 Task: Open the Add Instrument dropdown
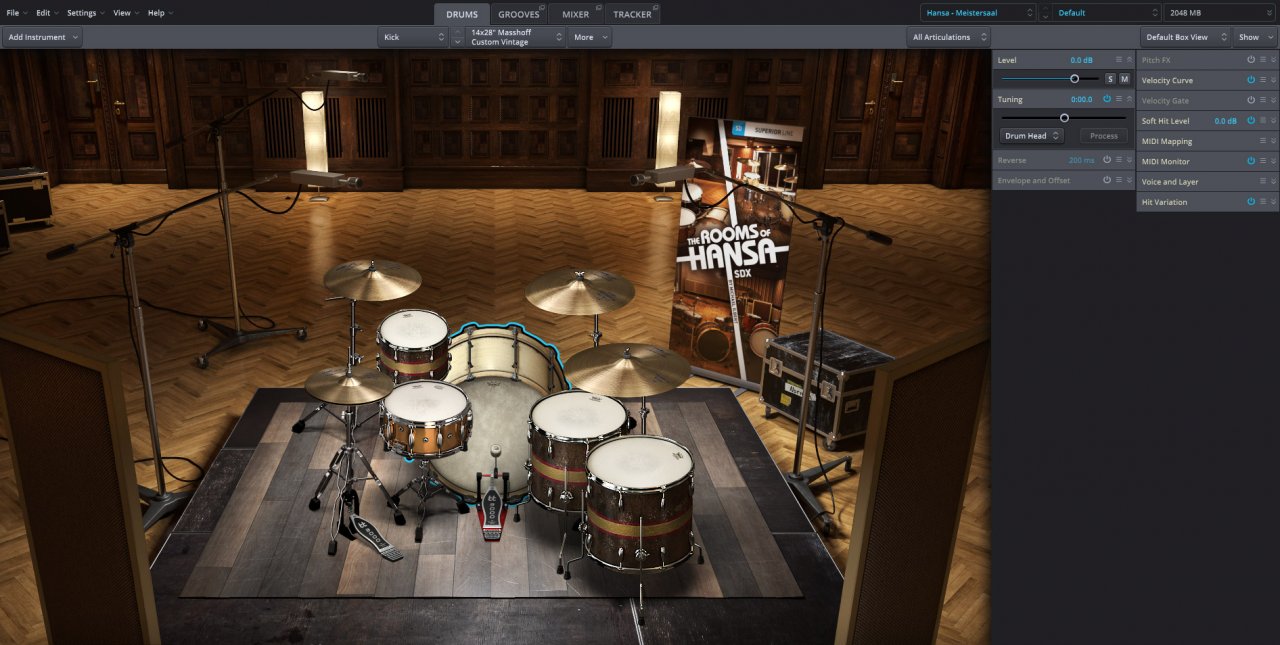click(x=42, y=37)
